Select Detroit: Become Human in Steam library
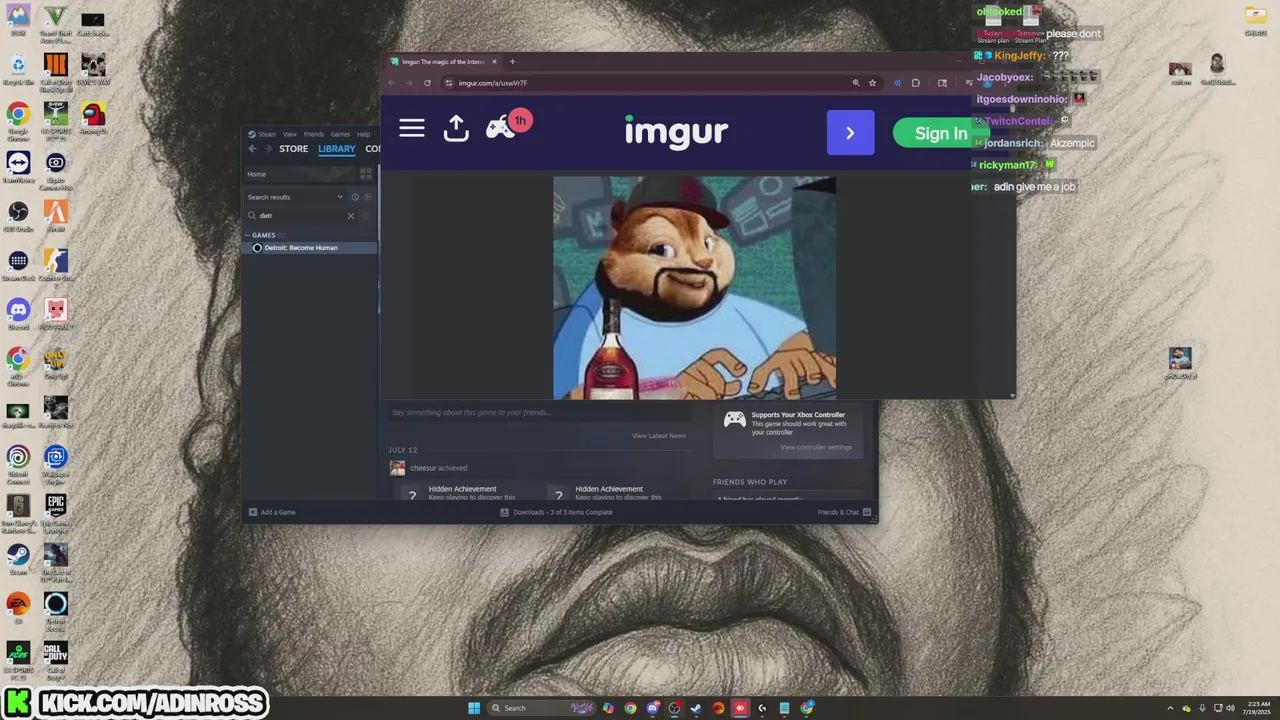Viewport: 1280px width, 720px height. 309,248
